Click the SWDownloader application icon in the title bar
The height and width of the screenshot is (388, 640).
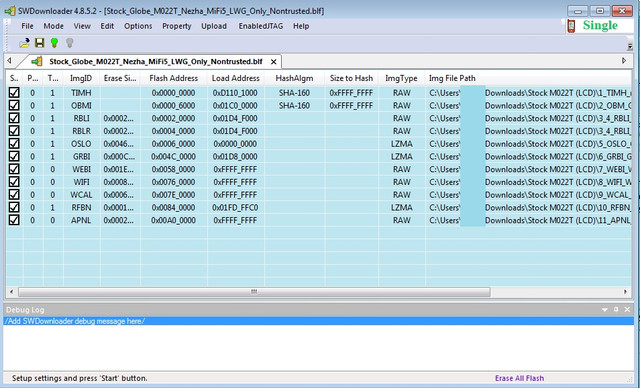[x=10, y=11]
